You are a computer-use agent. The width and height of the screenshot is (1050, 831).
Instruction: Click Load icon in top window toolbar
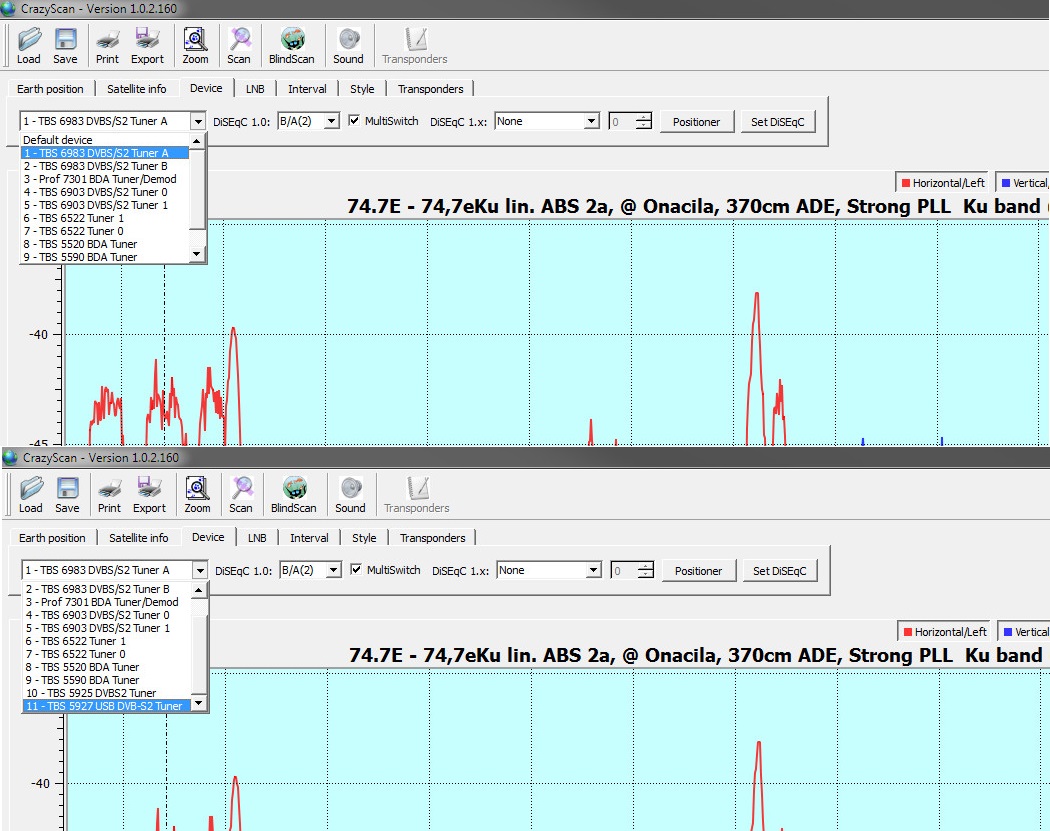point(29,39)
